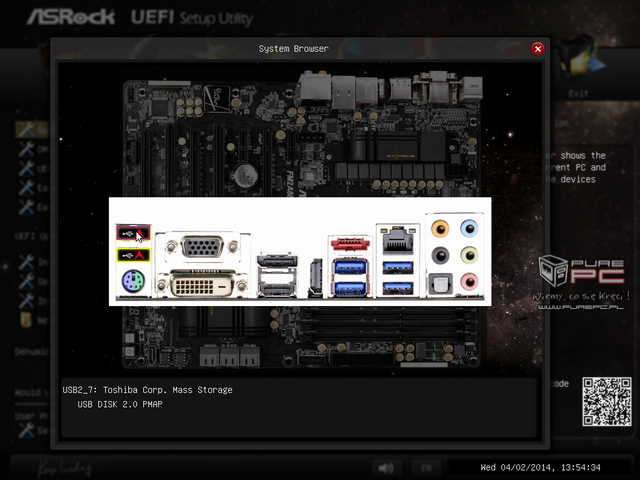Select the pink microphone jack
Image resolution: width=640 pixels, height=480 pixels.
click(x=469, y=282)
